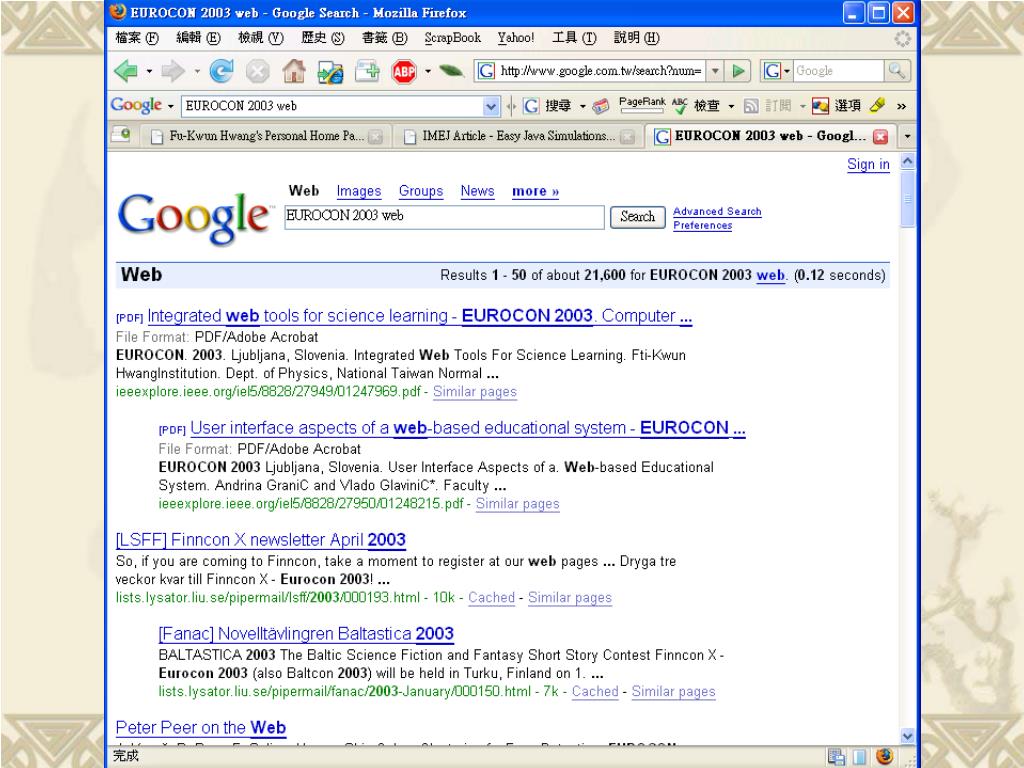Screen dimensions: 1024x768
Task: Open the Yahoo! menu
Action: tap(516, 38)
